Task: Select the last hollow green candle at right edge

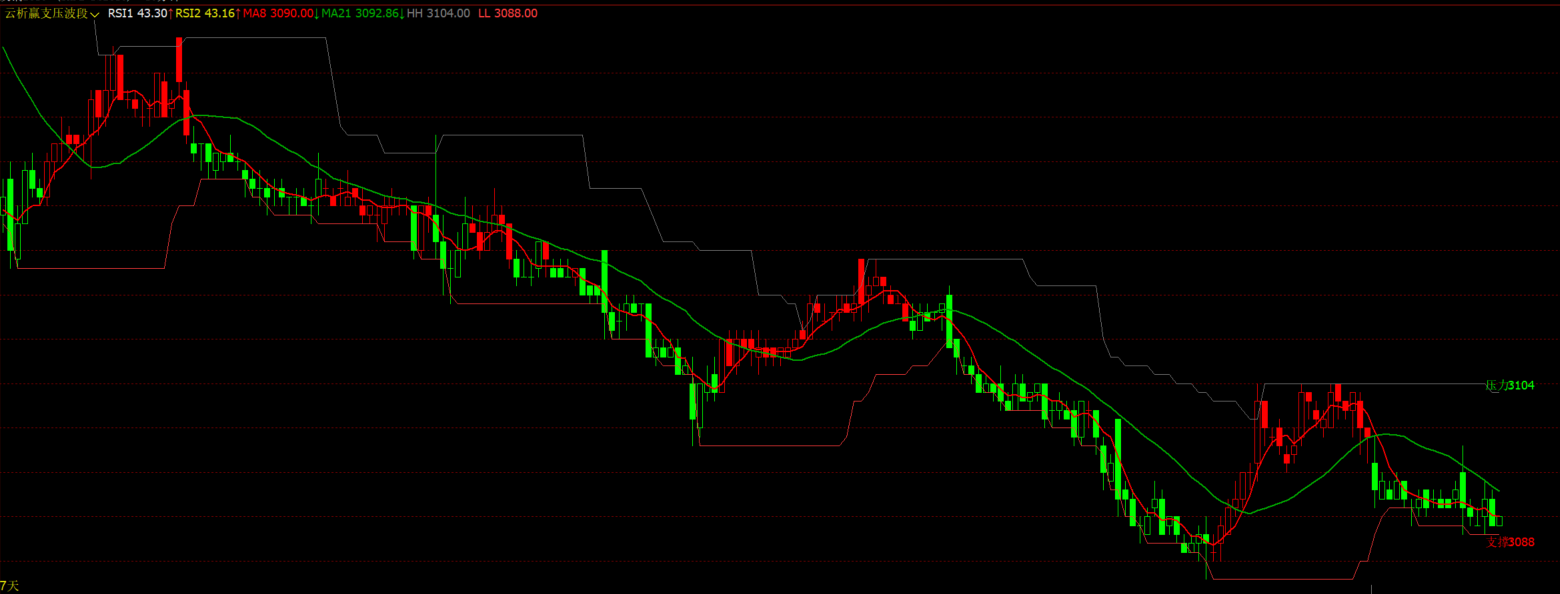Action: tap(1498, 520)
